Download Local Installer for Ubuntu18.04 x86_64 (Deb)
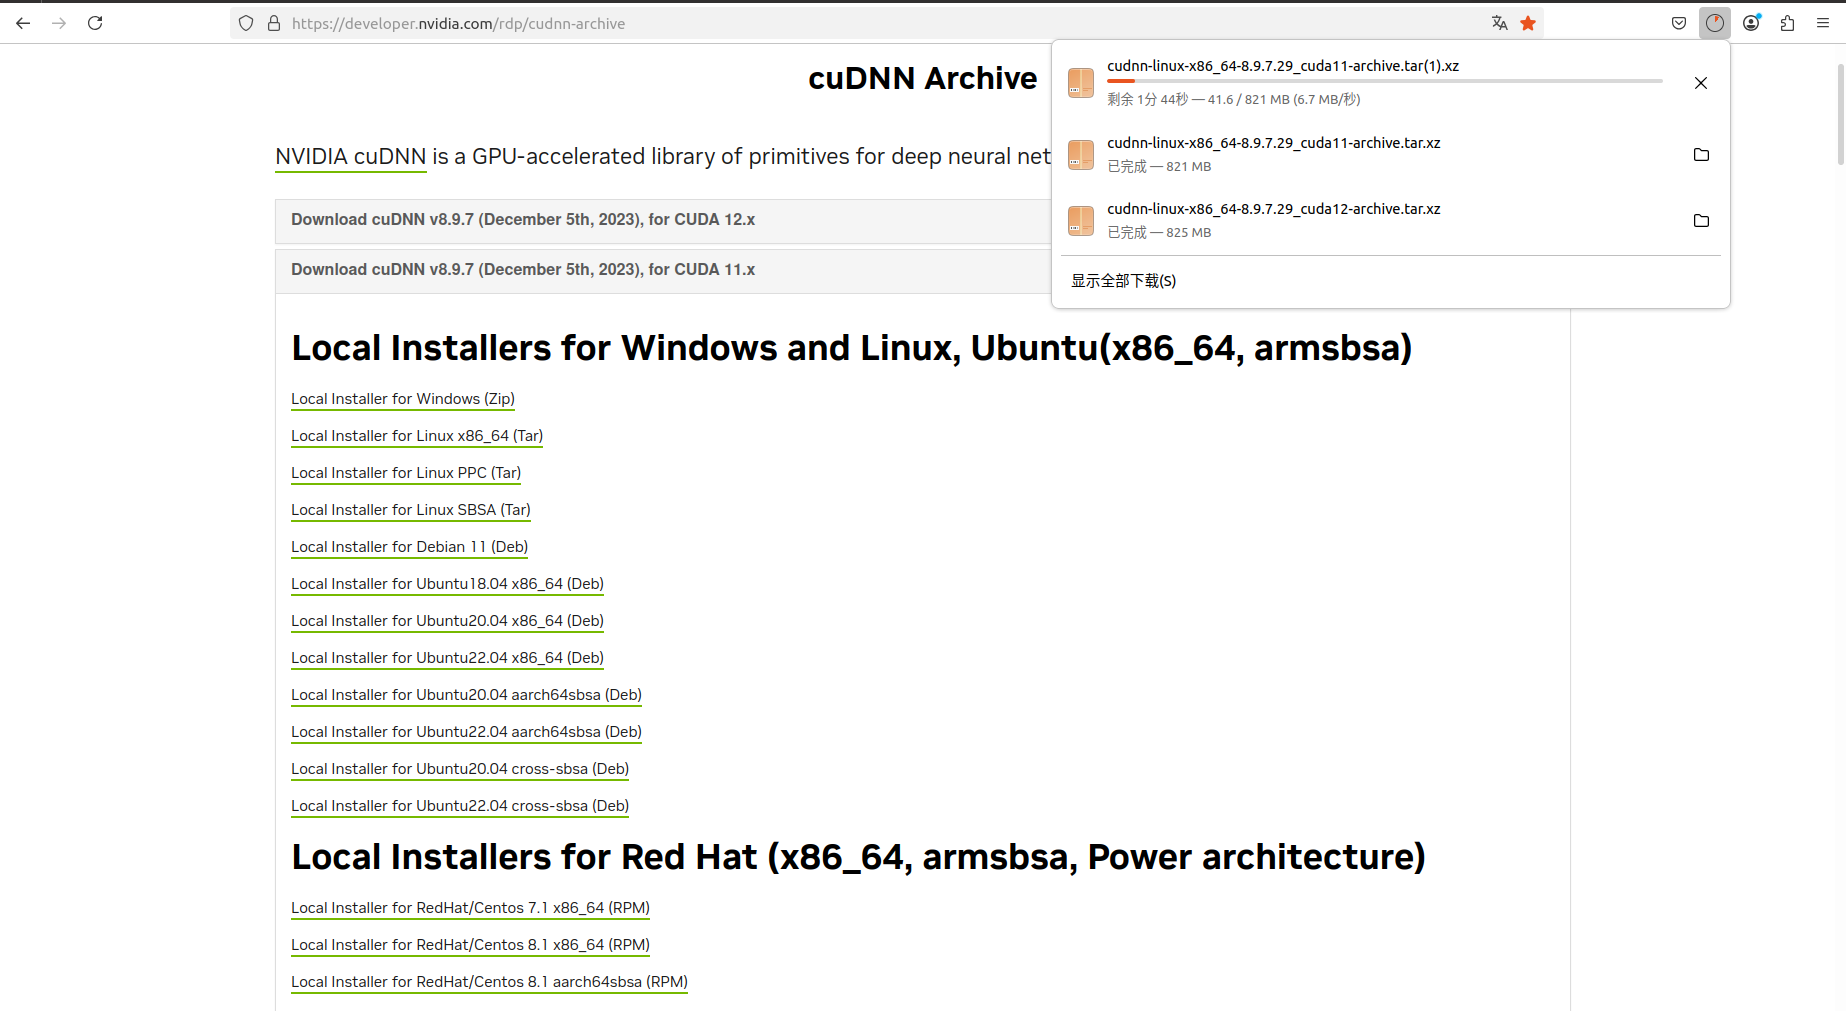The image size is (1846, 1011). (447, 584)
